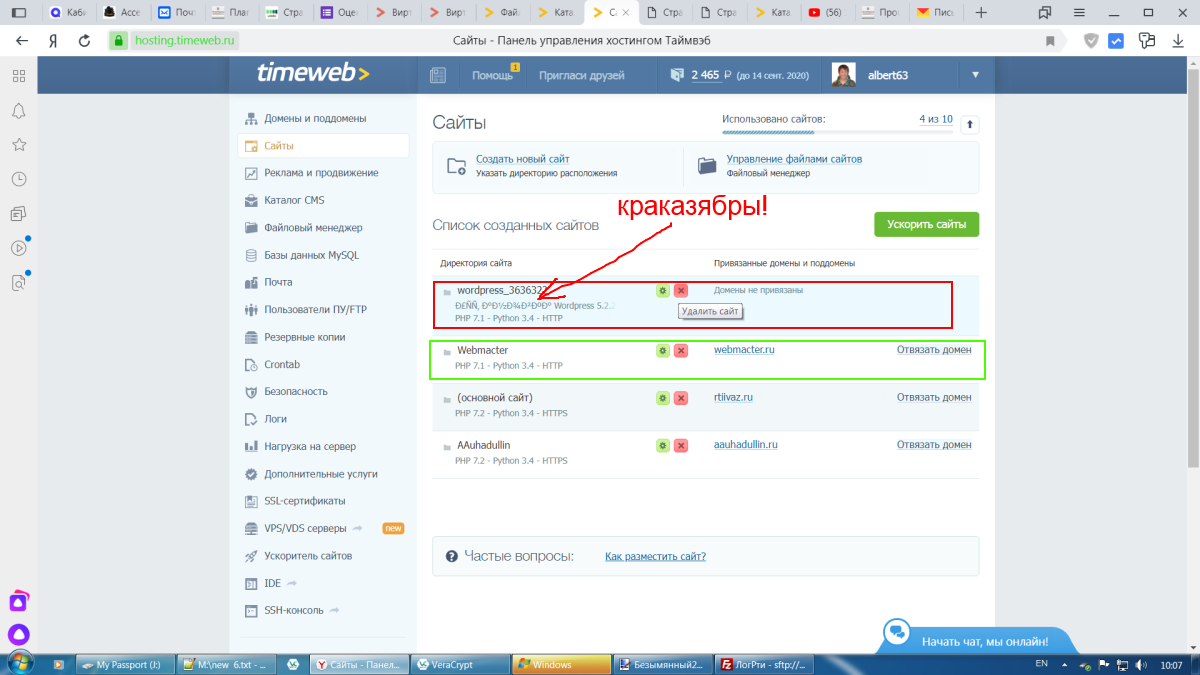Screen dimensions: 1200x675
Task: Delete the wordpress_3636 site with red X
Action: point(681,290)
